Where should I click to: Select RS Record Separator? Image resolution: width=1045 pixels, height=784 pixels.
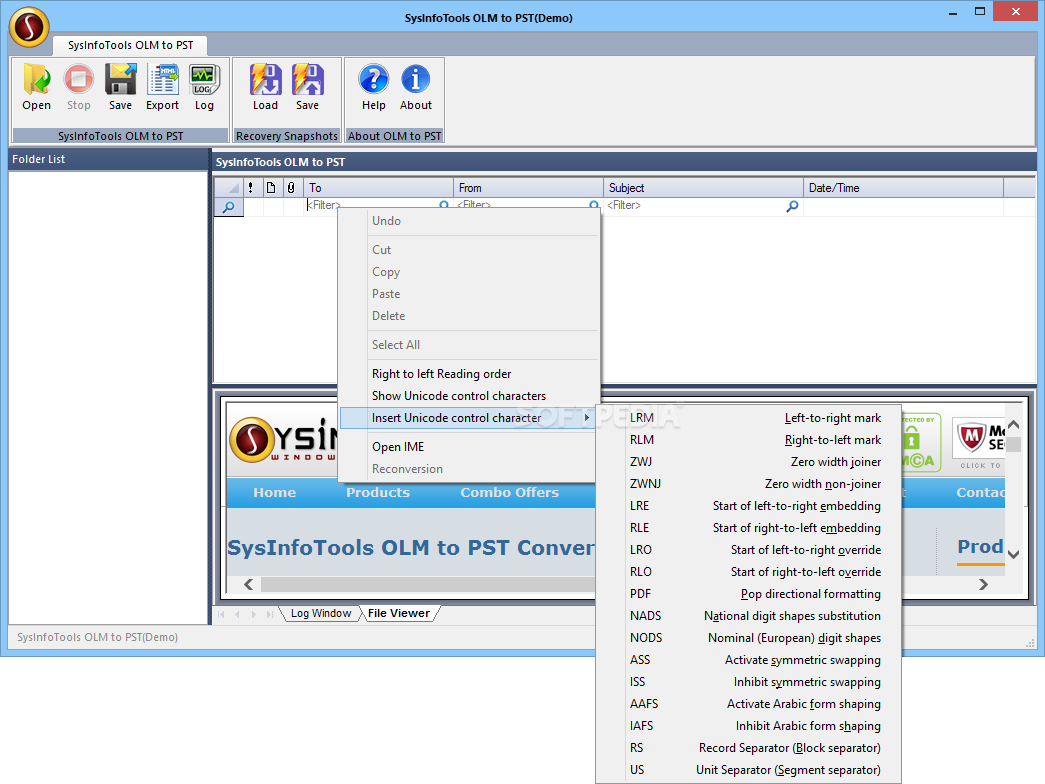[748, 748]
